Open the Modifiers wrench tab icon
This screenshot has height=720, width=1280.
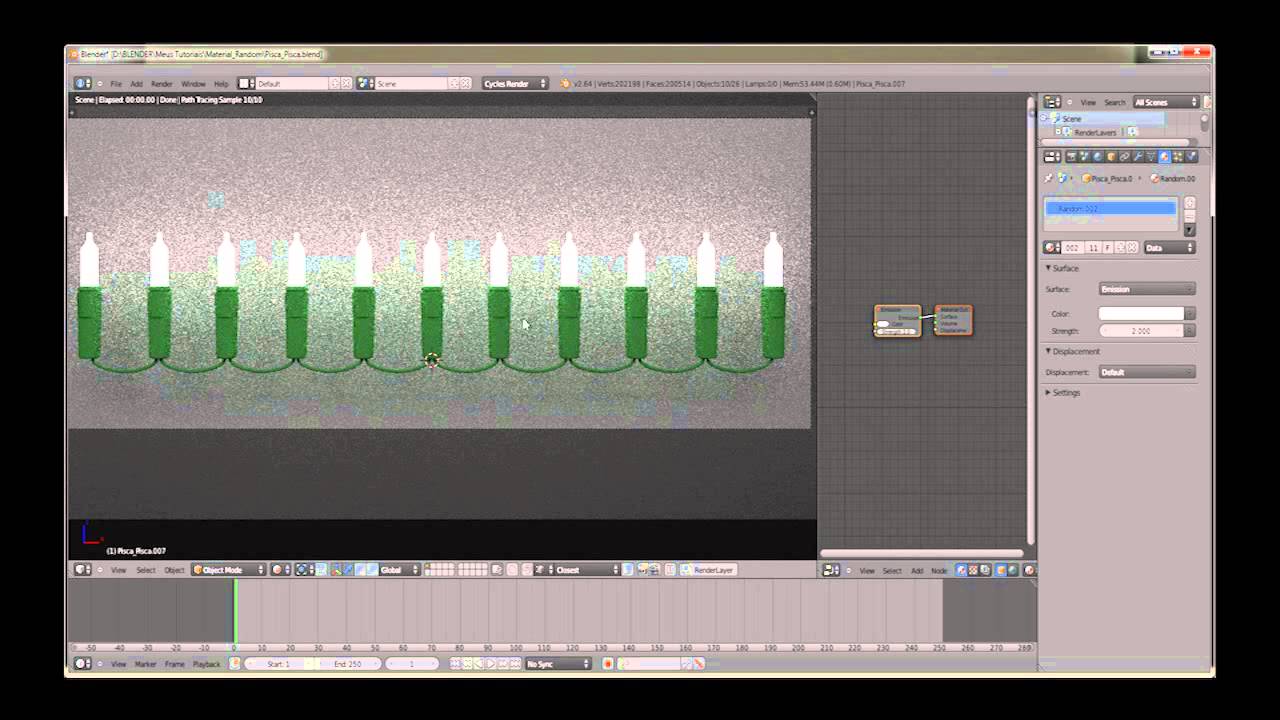[1137, 156]
